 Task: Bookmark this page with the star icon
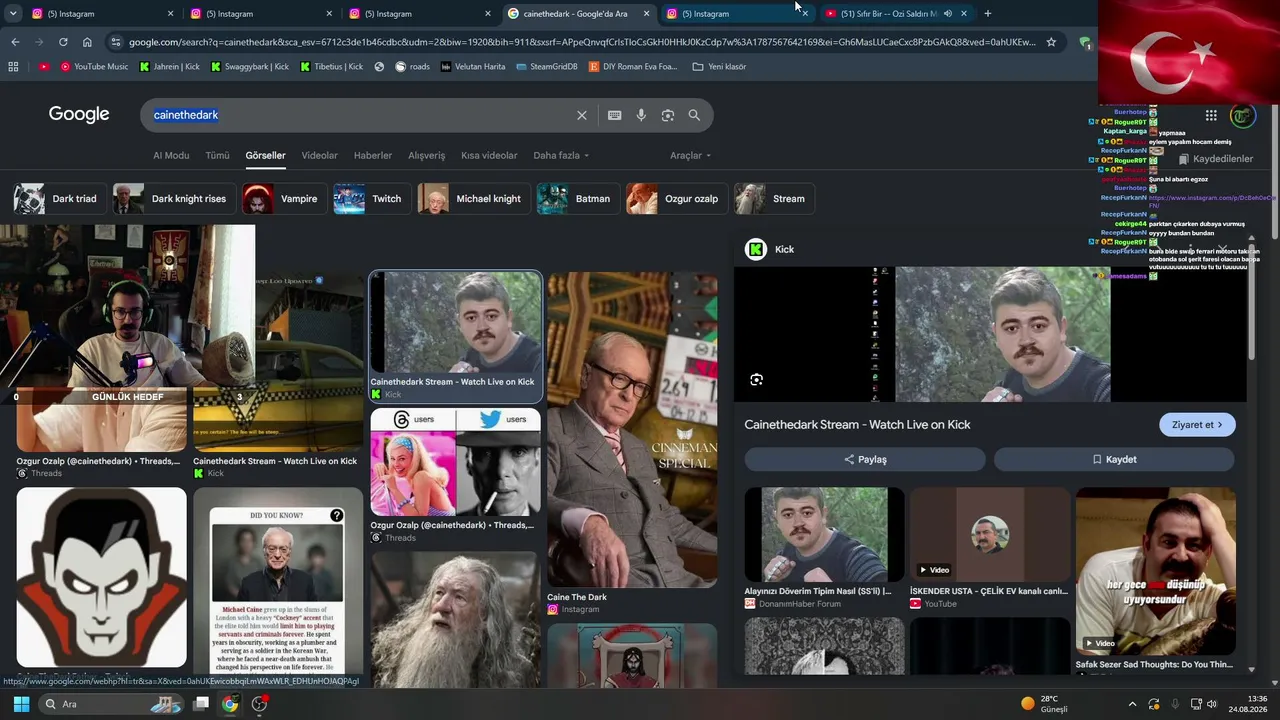1051,42
